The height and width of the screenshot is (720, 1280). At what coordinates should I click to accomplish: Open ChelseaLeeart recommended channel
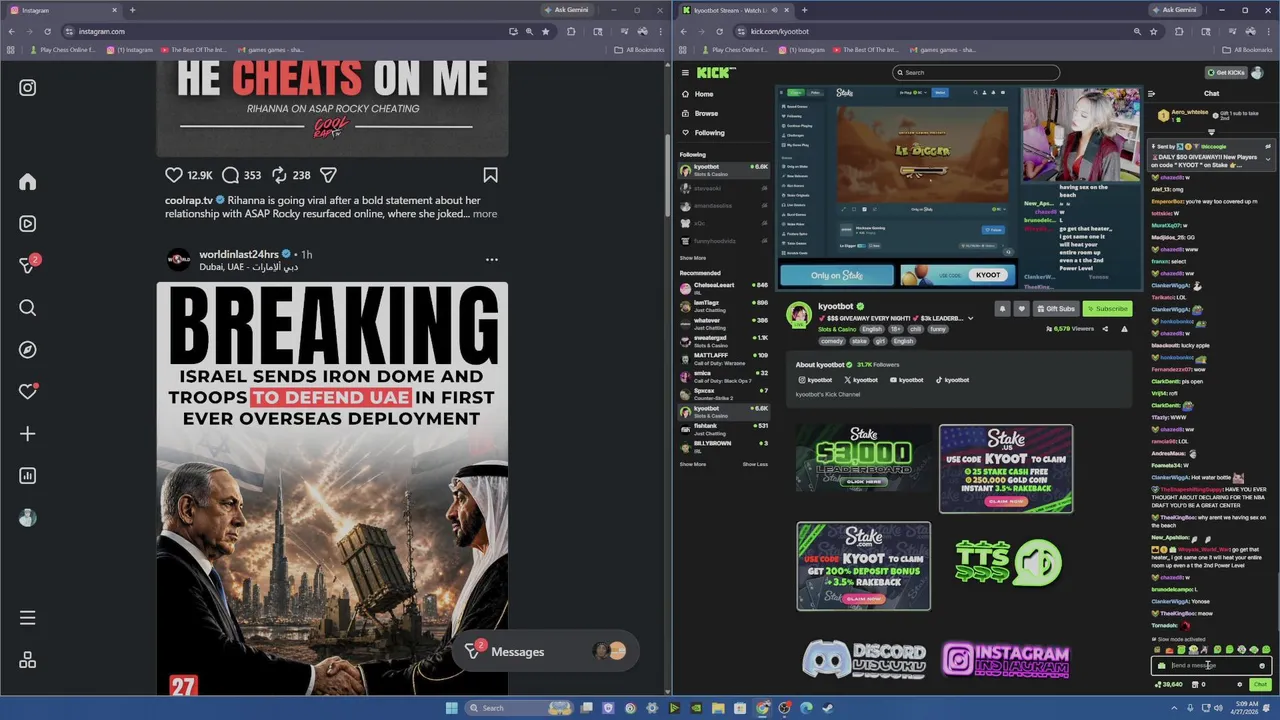[x=724, y=287]
